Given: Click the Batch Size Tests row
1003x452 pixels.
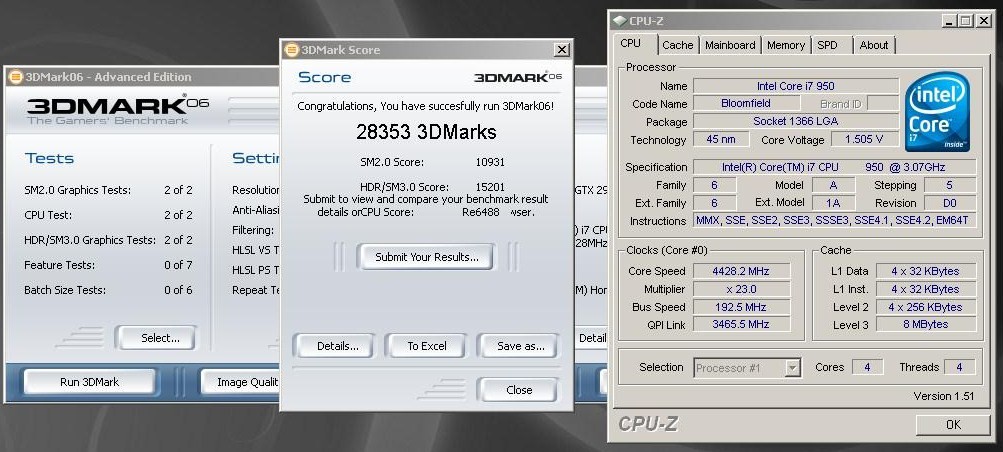Looking at the screenshot, I should pyautogui.click(x=108, y=290).
